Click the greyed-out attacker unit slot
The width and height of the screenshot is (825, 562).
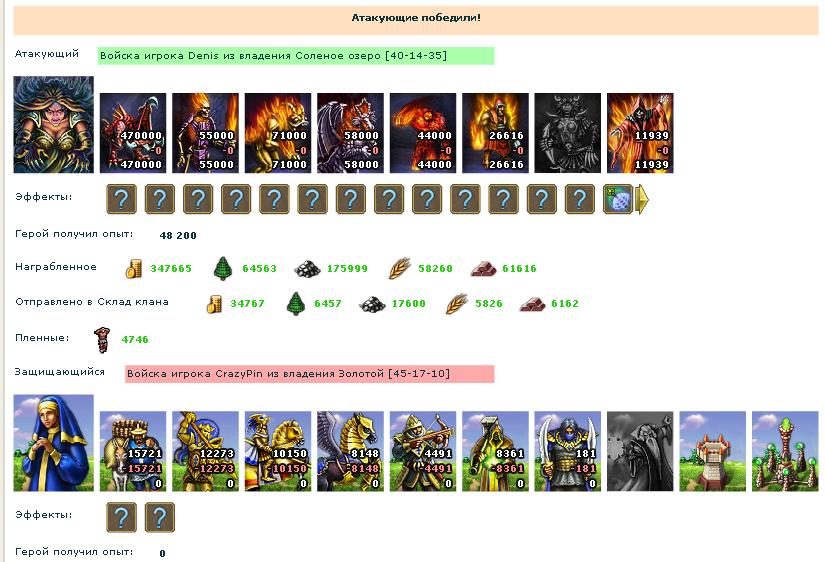(568, 133)
